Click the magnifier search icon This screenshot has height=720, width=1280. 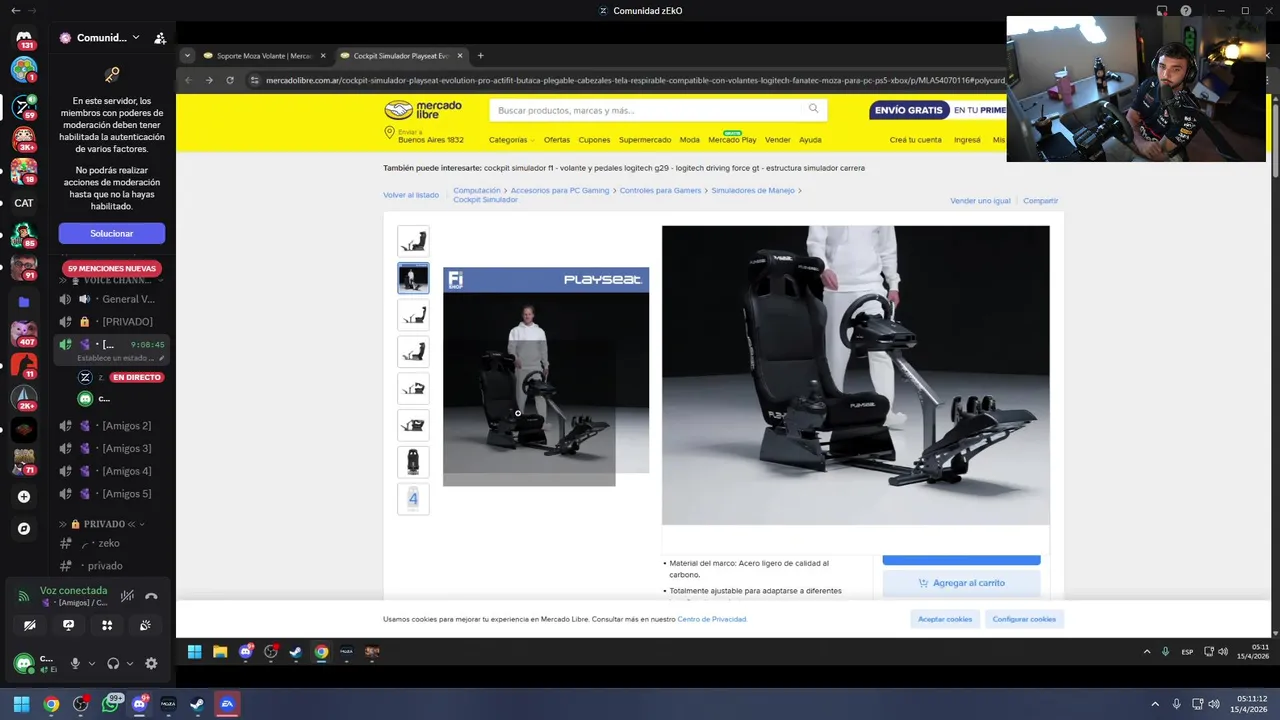point(814,109)
